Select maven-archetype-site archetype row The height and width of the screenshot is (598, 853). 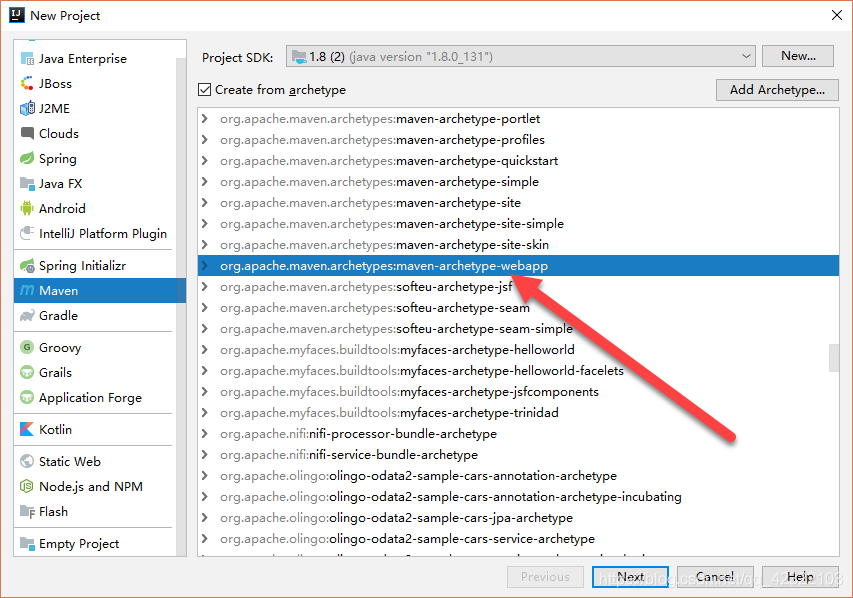518,202
